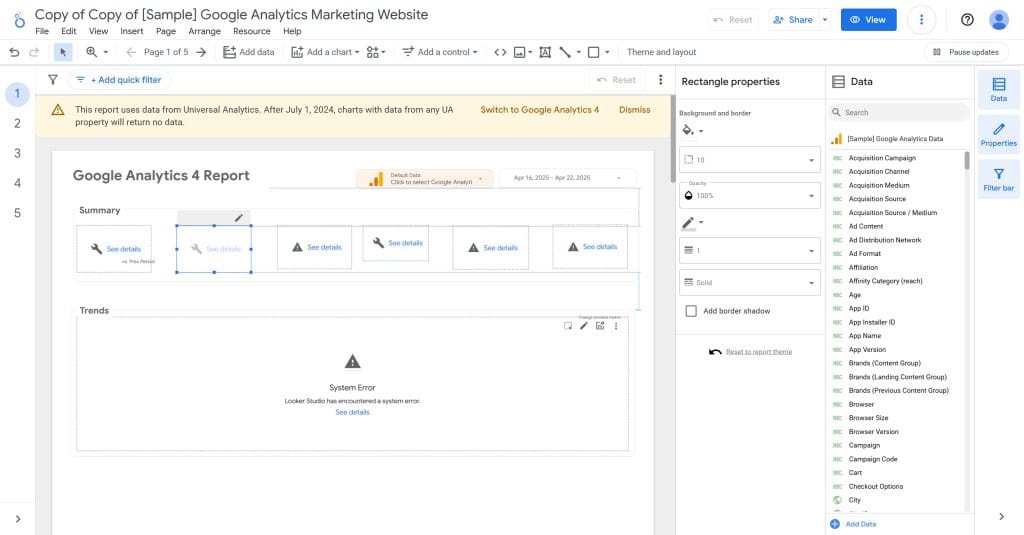The image size is (1024, 535).
Task: Switch to the Properties side tab
Action: tap(999, 135)
